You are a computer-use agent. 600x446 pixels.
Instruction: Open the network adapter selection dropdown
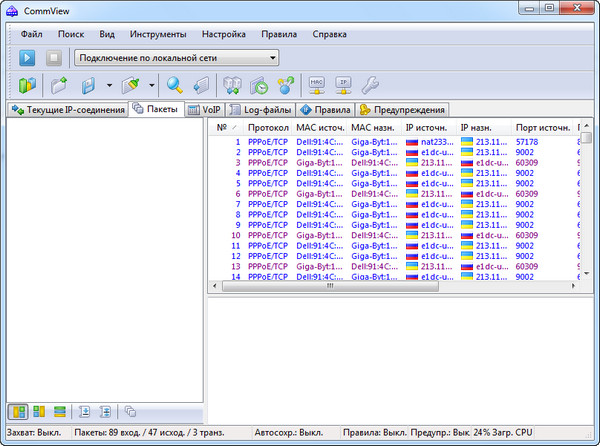(x=268, y=58)
